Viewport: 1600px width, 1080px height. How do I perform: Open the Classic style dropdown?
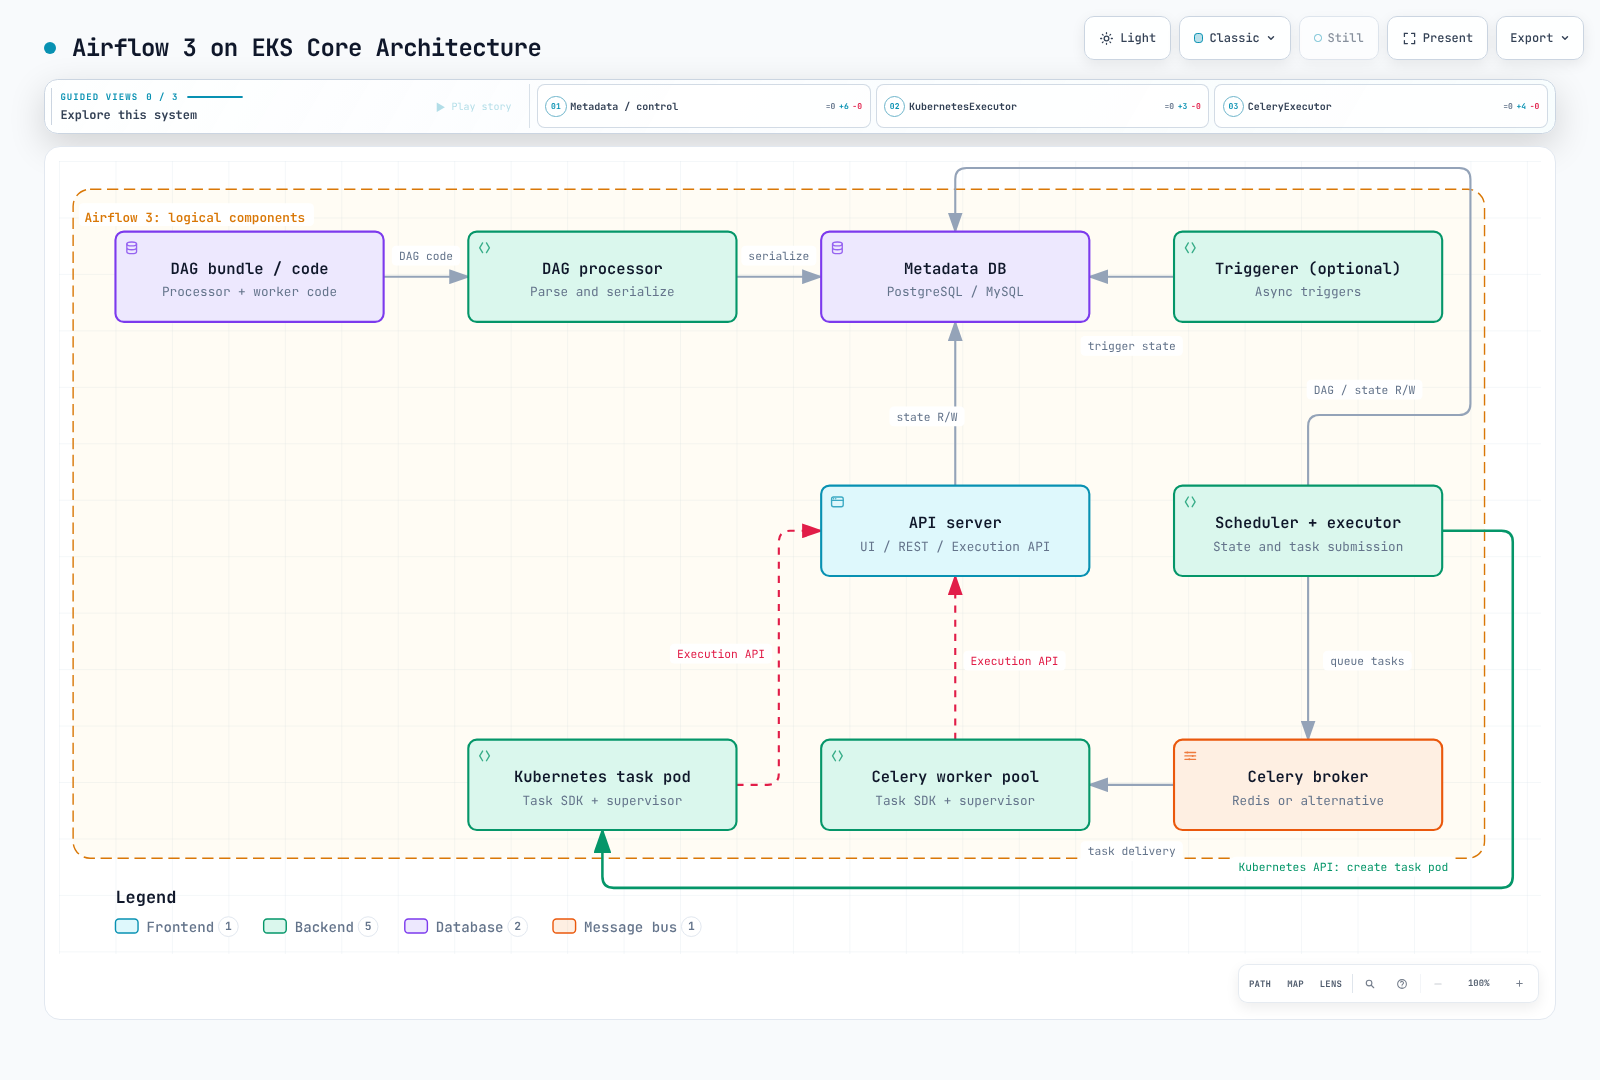click(x=1235, y=38)
